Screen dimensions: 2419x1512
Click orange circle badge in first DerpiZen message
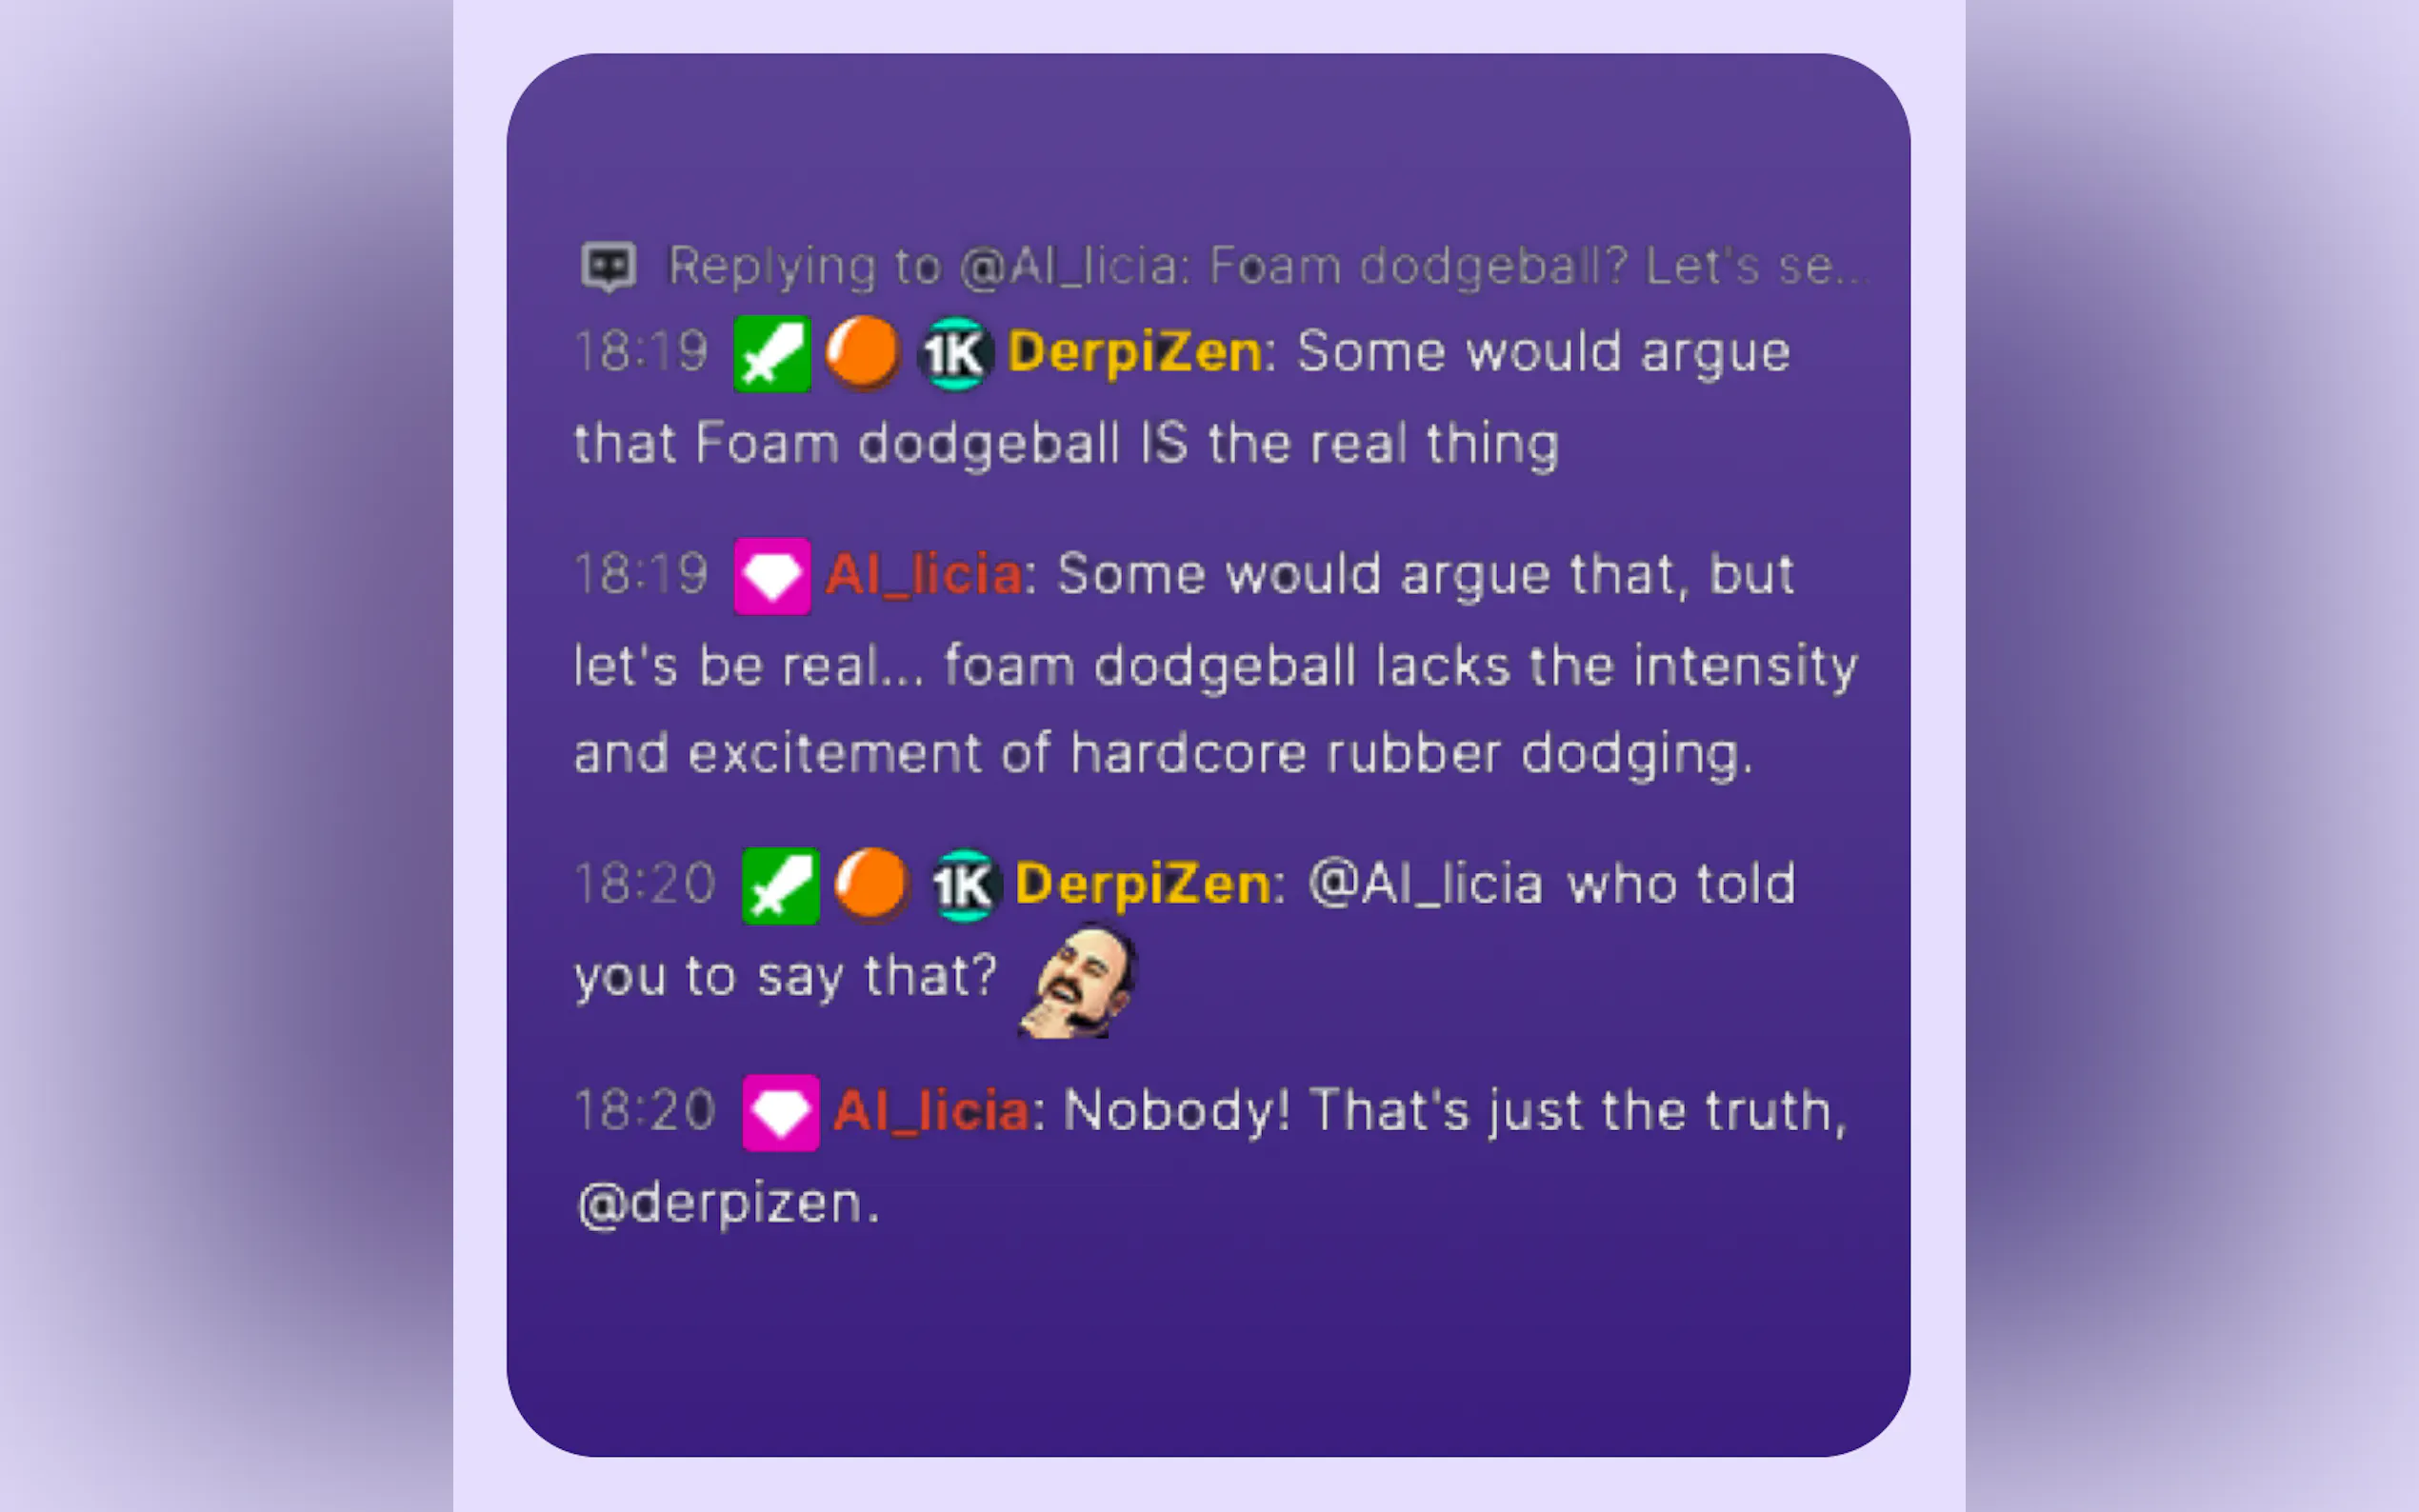pos(863,353)
